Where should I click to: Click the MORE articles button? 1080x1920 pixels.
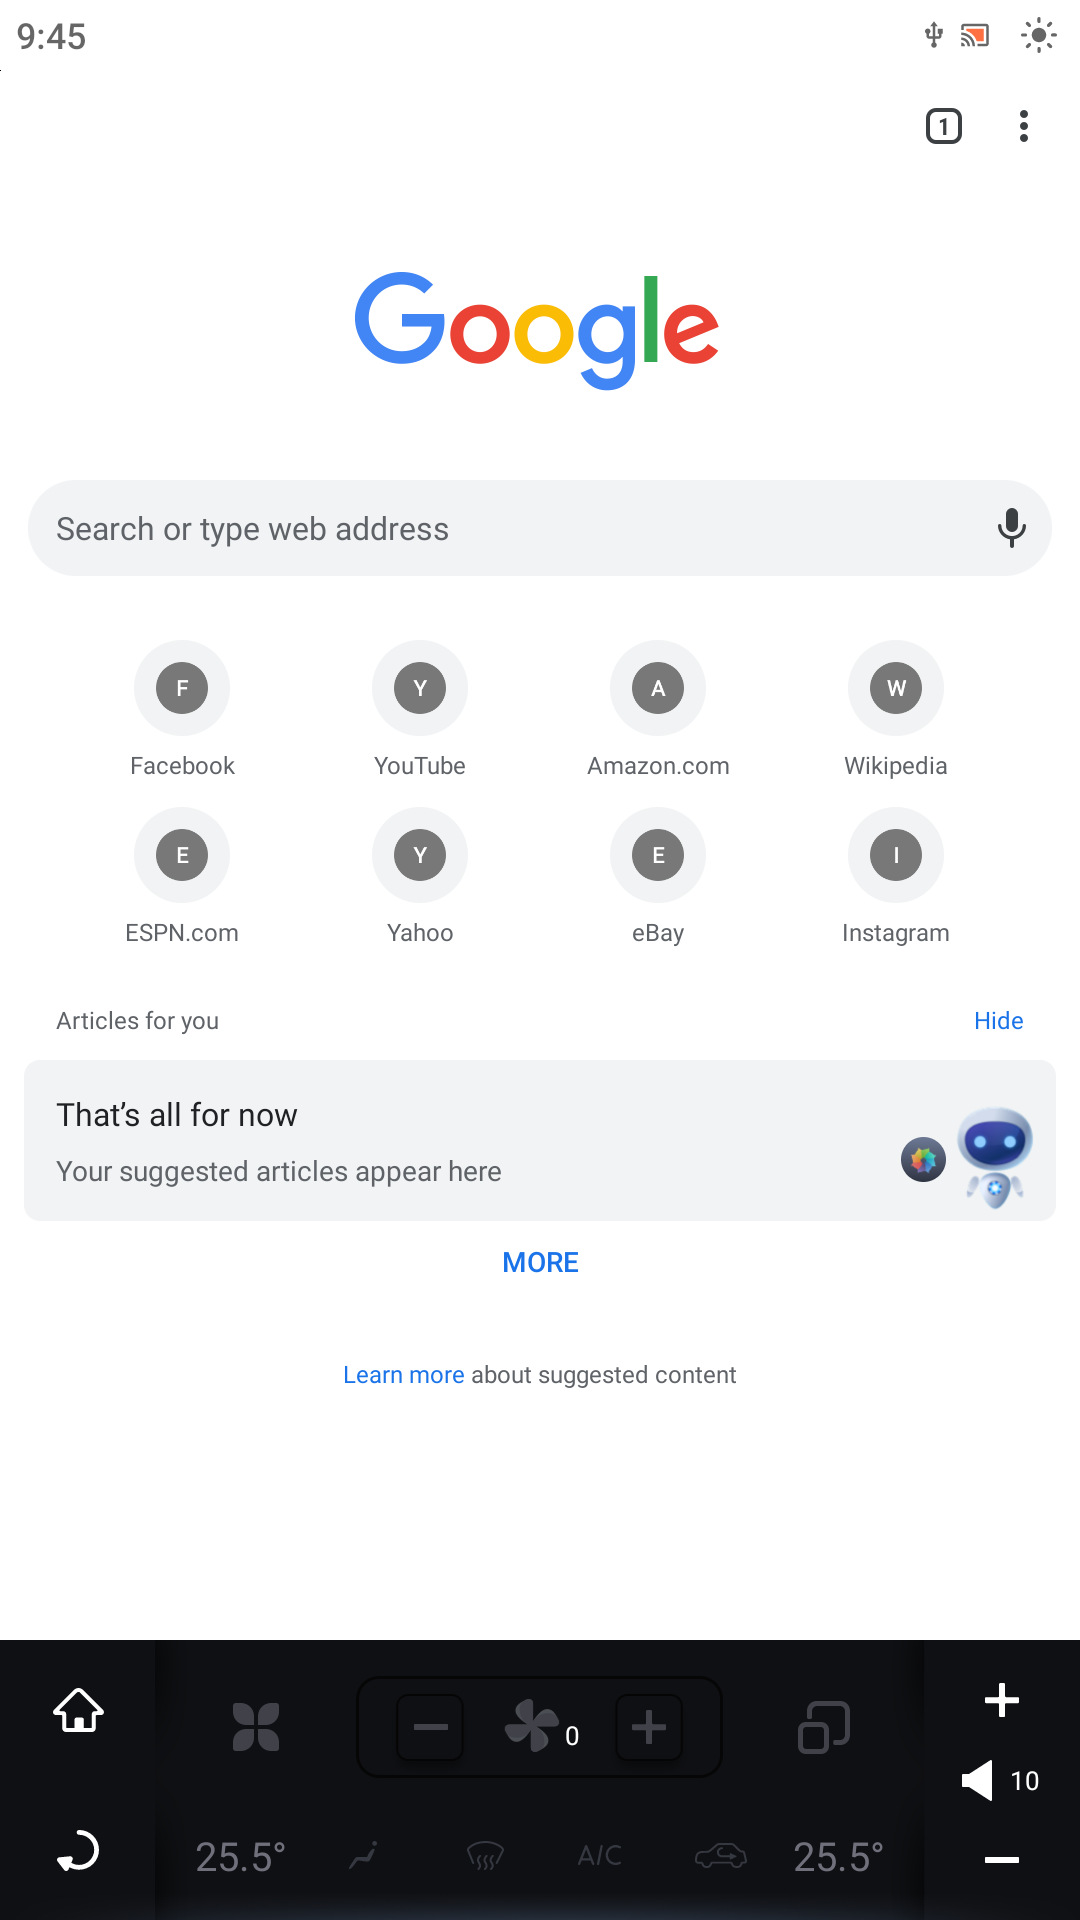[540, 1263]
